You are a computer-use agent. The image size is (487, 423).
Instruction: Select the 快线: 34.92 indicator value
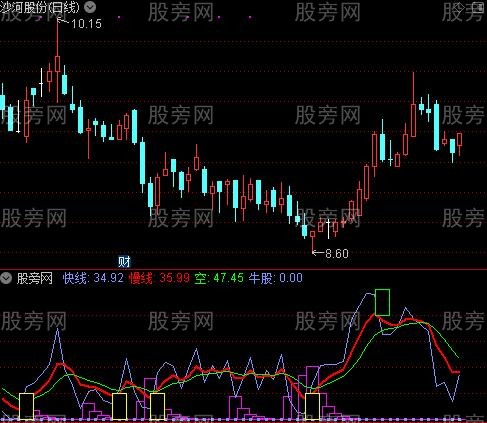tap(93, 278)
